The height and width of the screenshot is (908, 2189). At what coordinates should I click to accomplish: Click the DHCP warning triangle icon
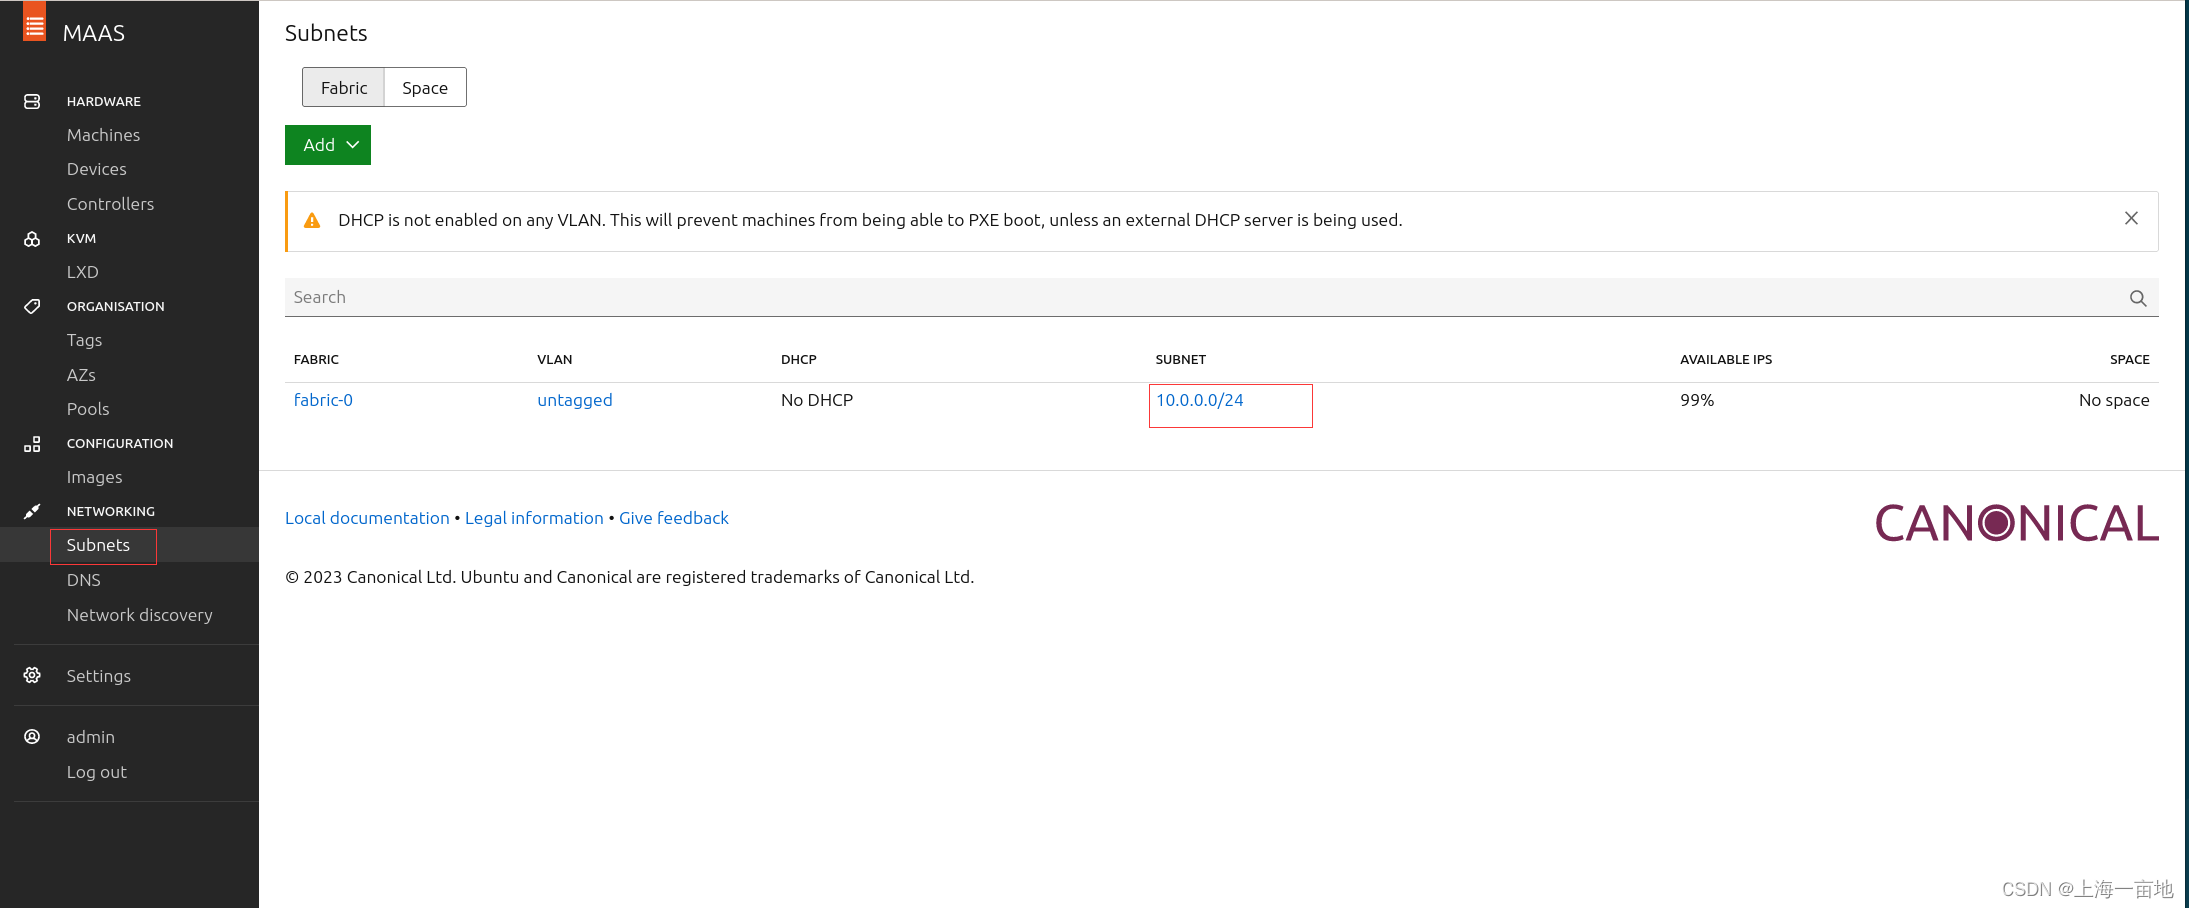[x=312, y=220]
